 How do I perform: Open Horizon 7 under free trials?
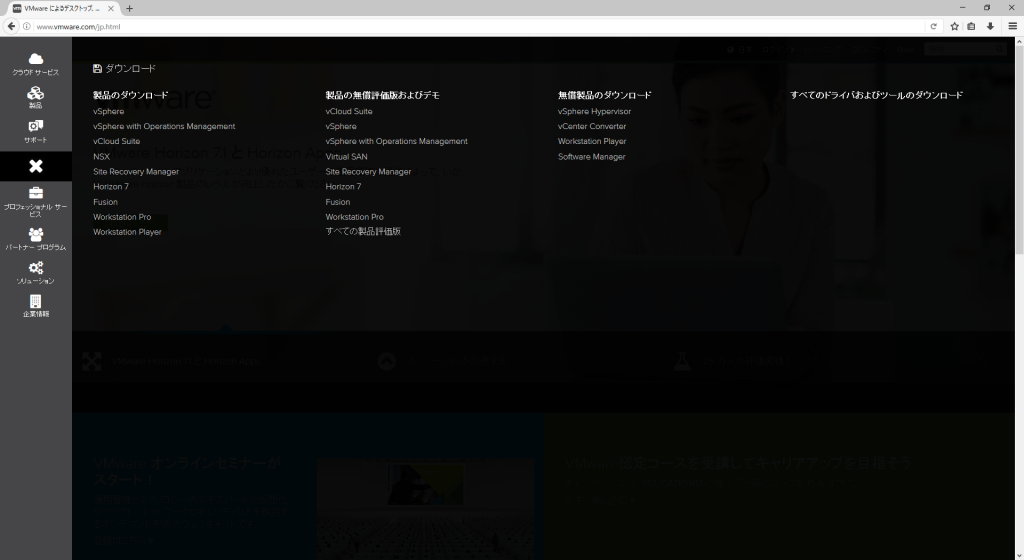pos(344,187)
